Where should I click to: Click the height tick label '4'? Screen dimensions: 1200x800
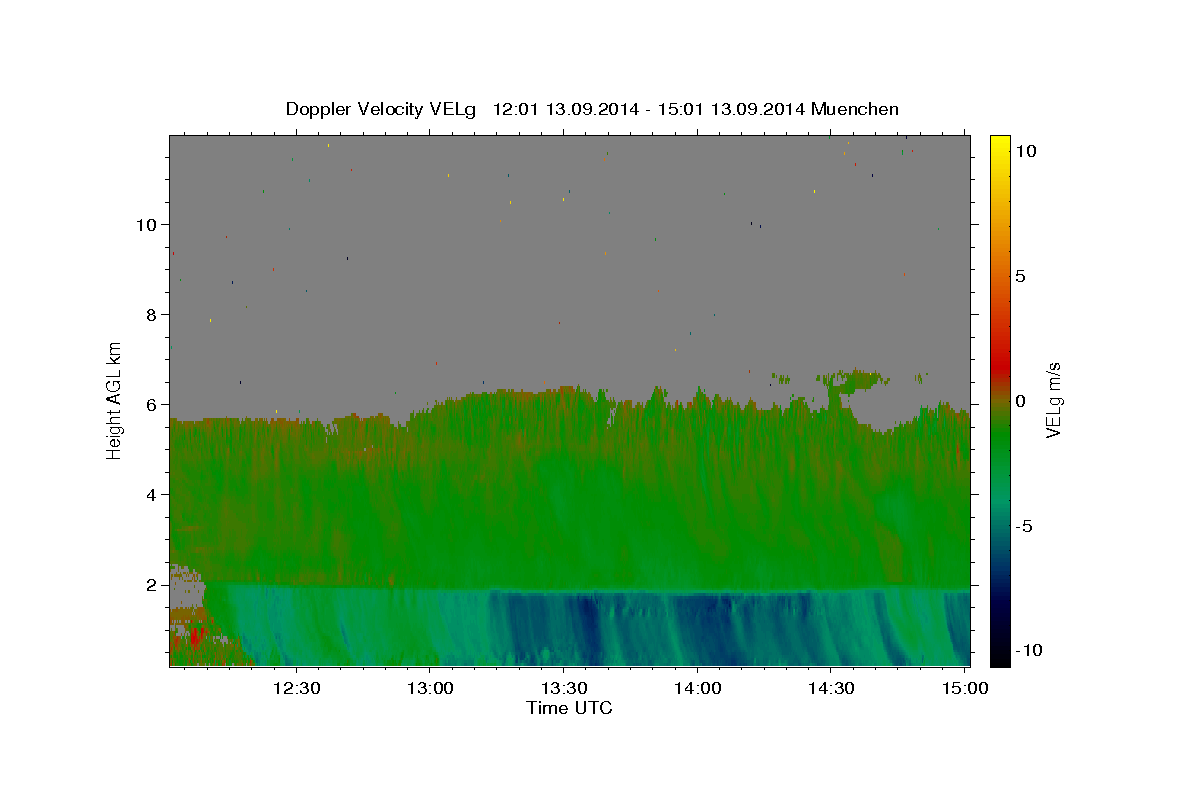click(x=152, y=494)
